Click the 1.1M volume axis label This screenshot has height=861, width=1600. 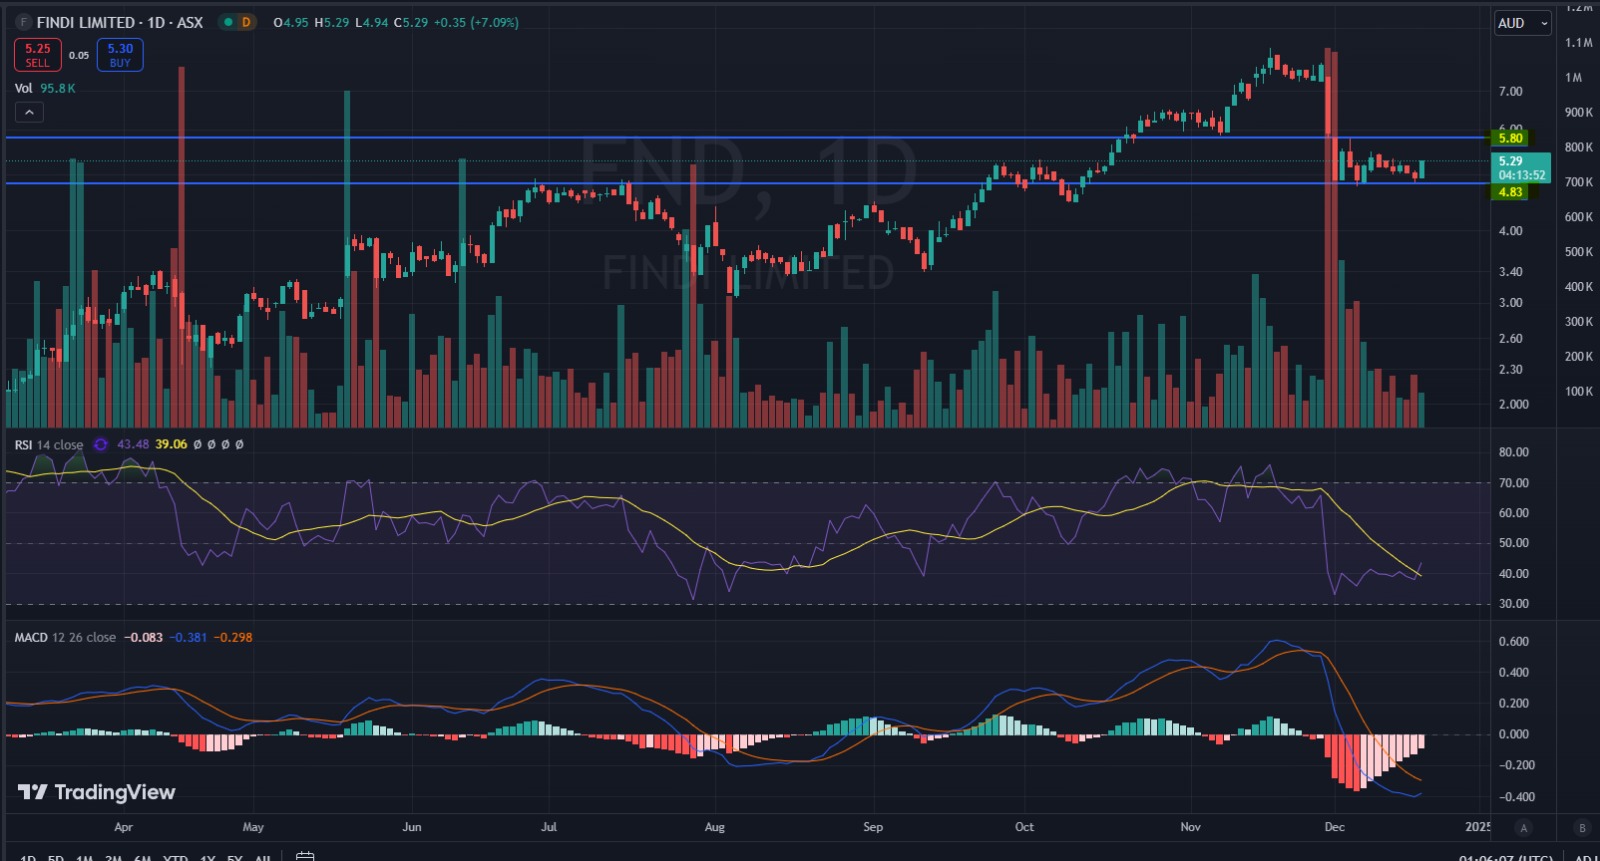[x=1579, y=43]
